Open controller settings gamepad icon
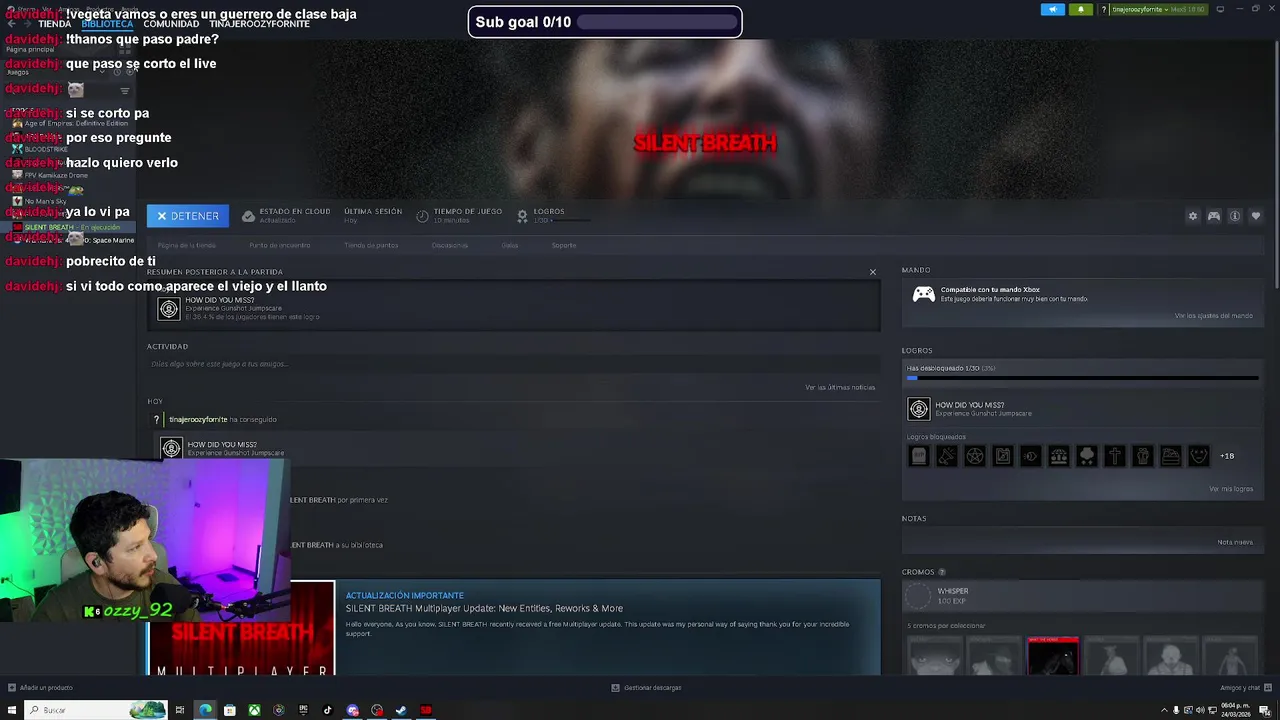 (1214, 216)
